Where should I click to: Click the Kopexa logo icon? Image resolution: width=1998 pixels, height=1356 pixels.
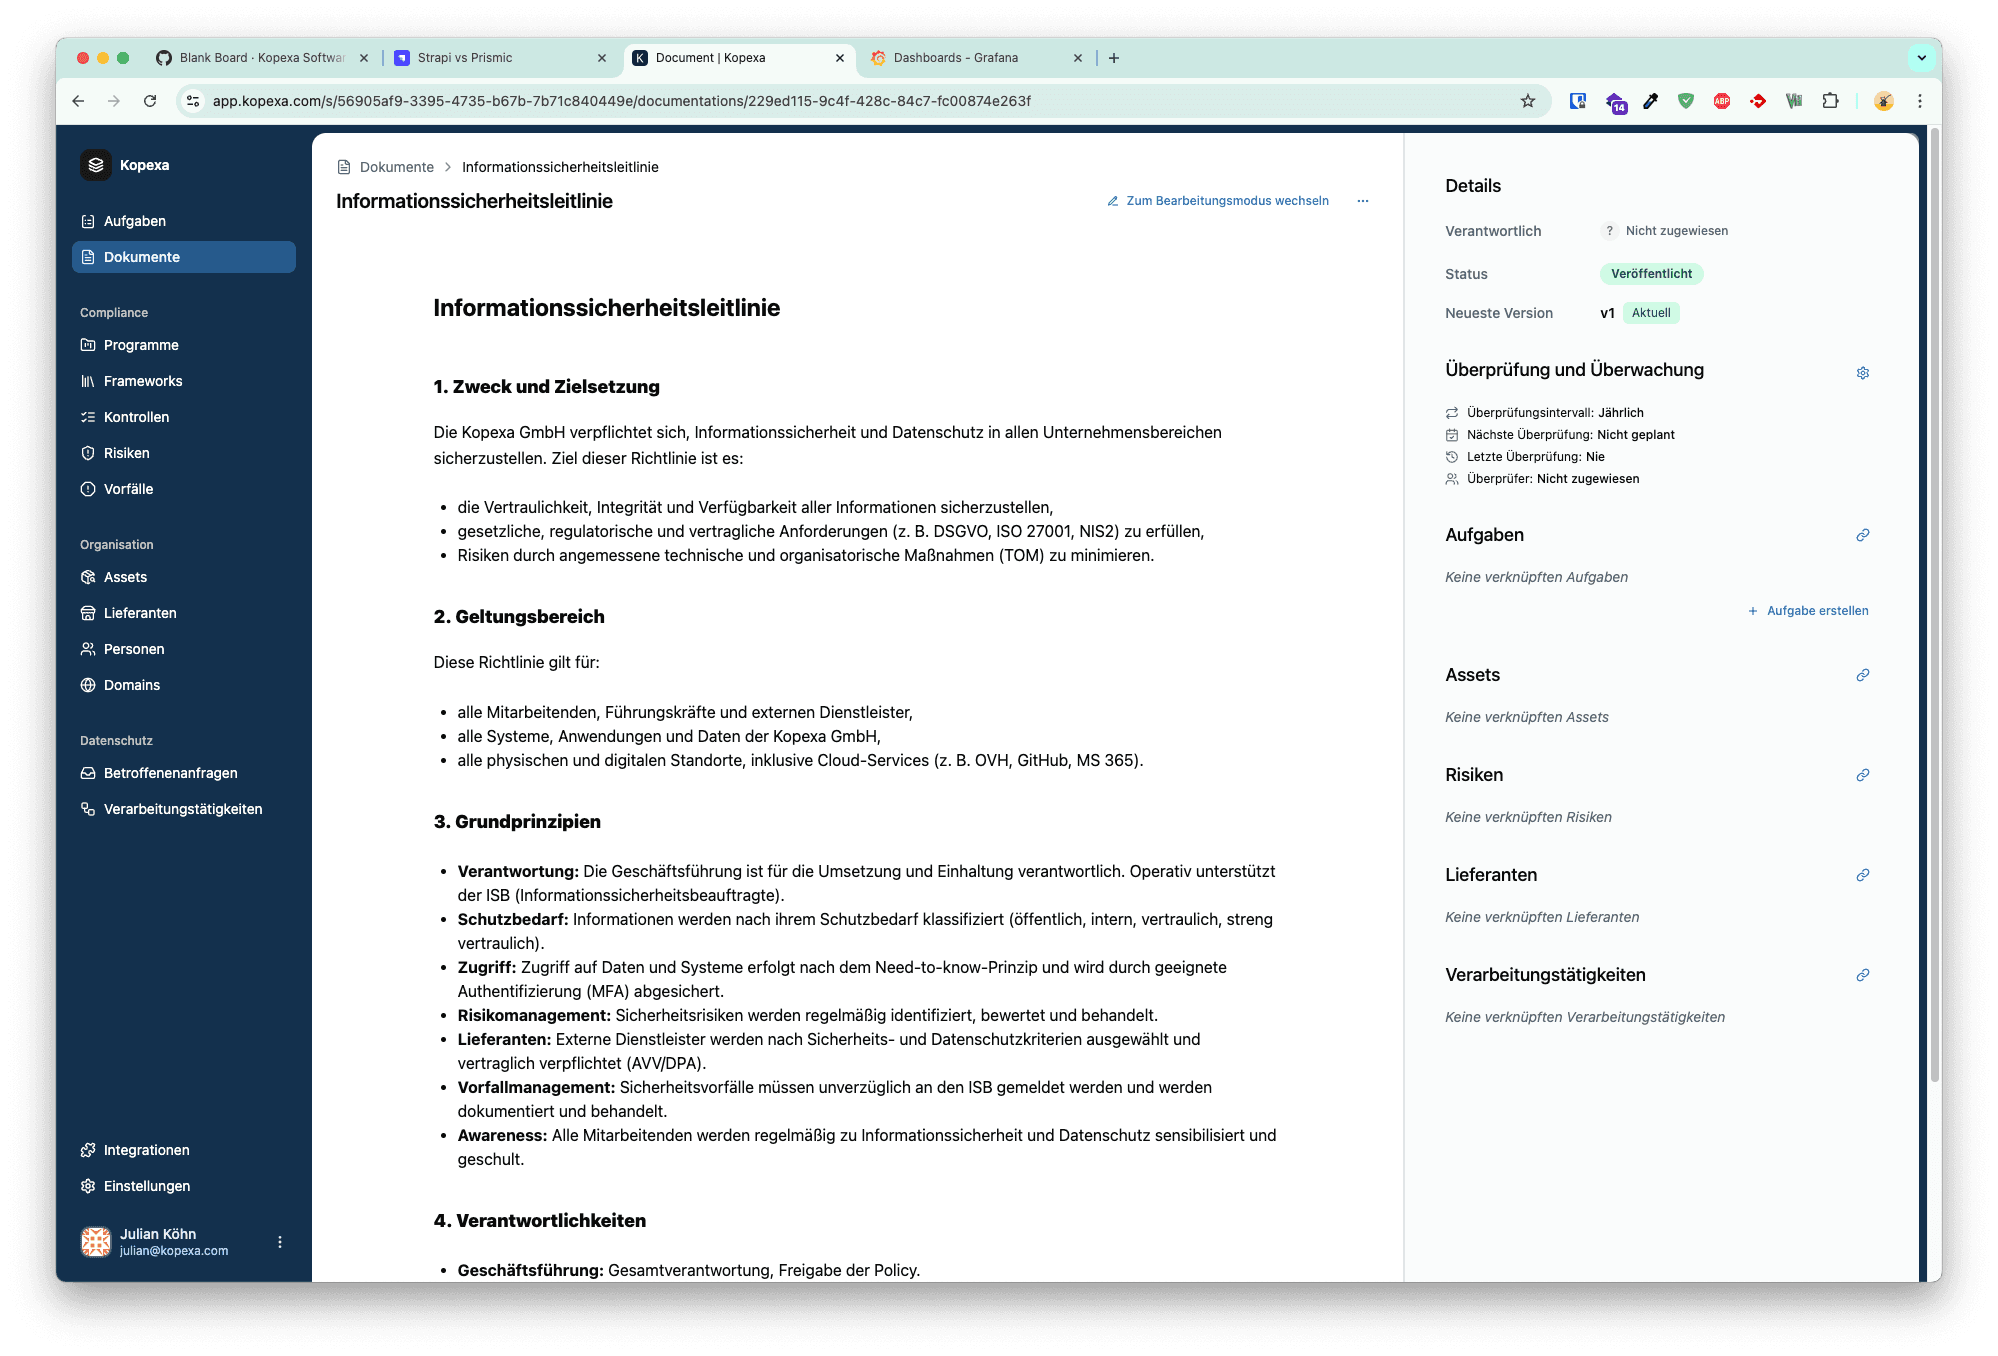(96, 165)
